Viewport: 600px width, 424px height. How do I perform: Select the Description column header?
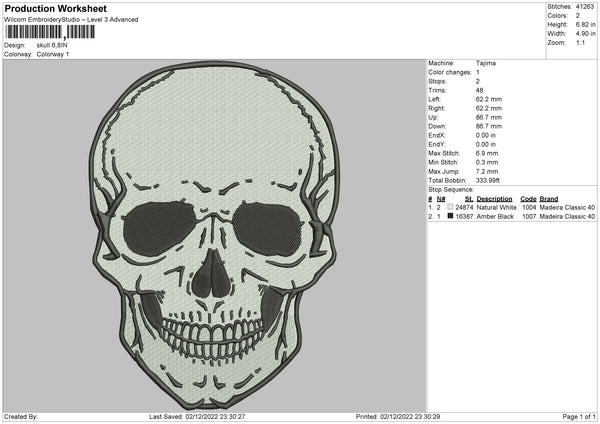(x=494, y=199)
